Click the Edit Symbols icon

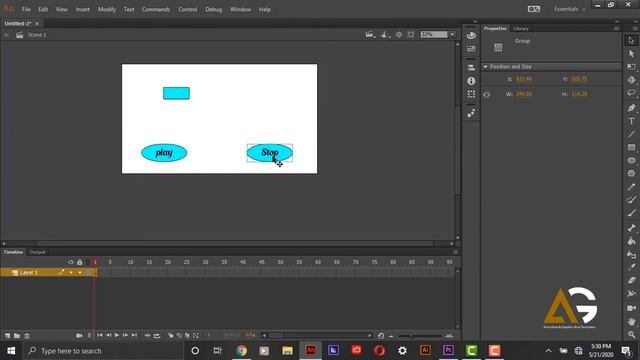(x=384, y=35)
